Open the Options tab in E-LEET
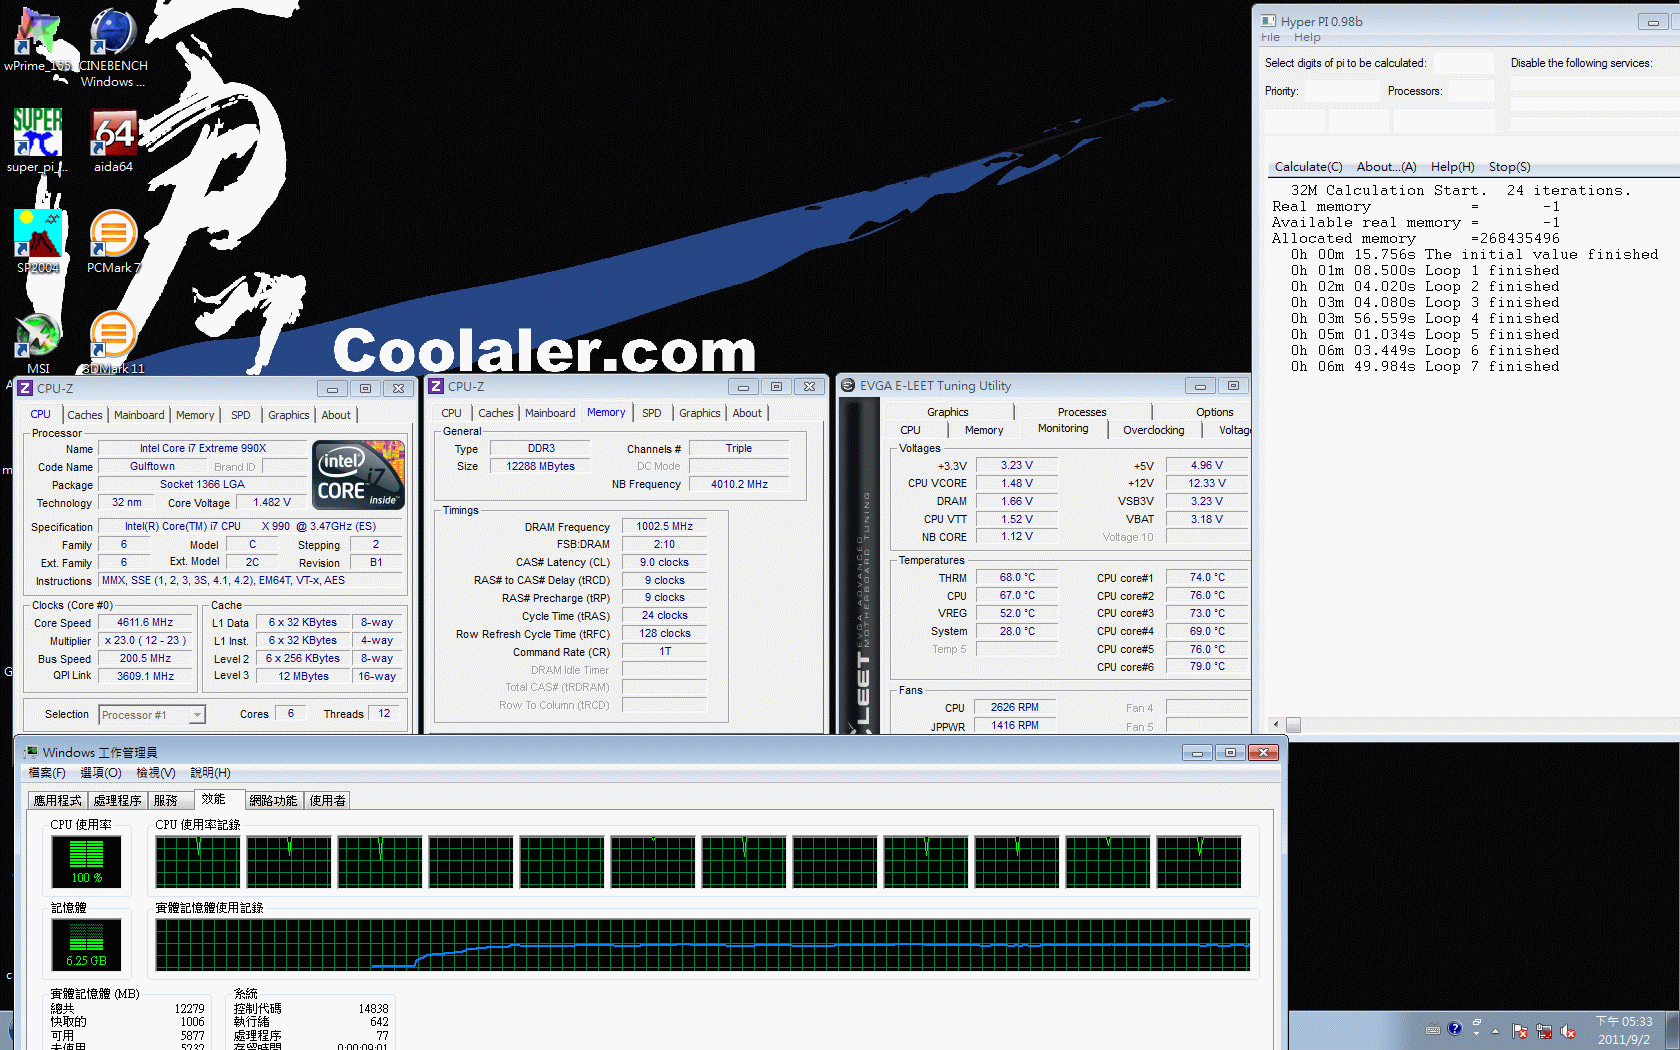 (x=1215, y=412)
